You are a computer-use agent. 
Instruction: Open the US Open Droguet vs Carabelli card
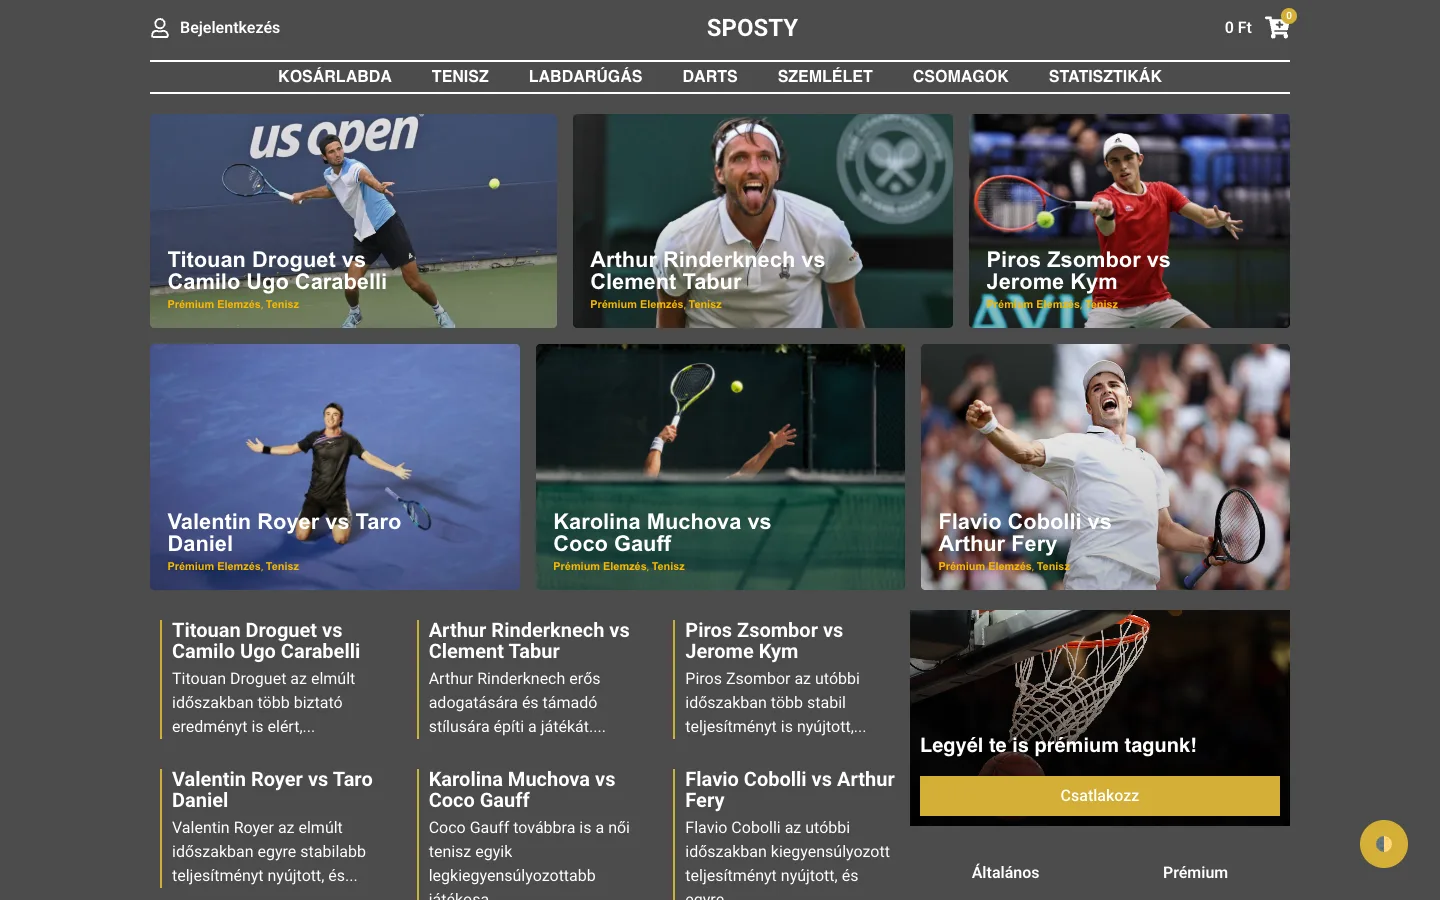coord(353,221)
